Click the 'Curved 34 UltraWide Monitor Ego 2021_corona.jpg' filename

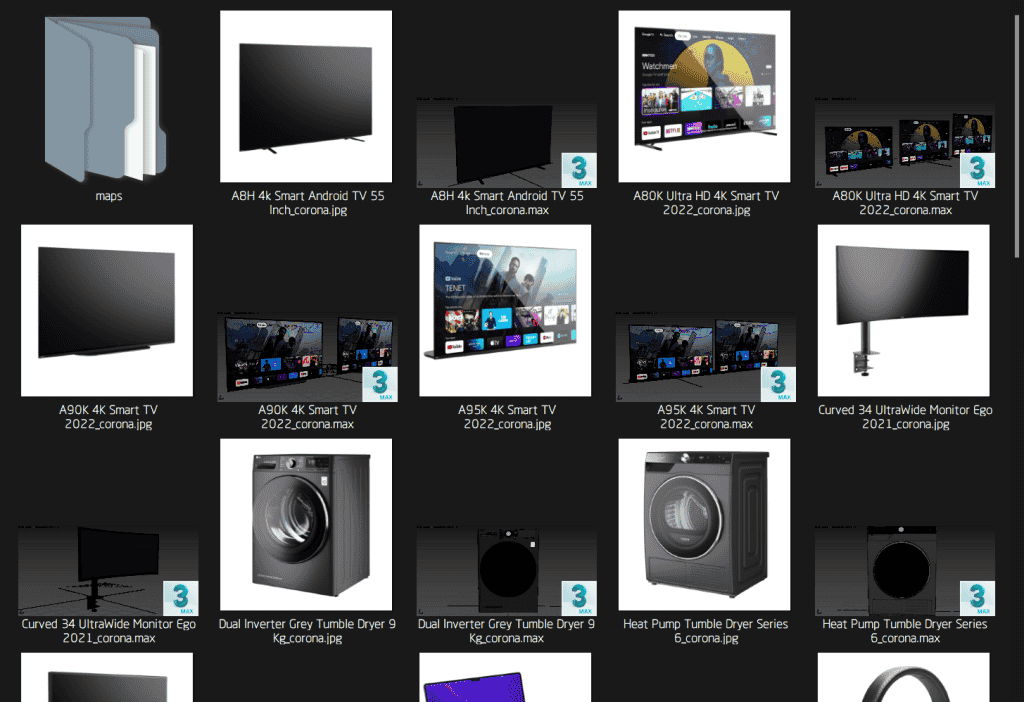[x=905, y=417]
